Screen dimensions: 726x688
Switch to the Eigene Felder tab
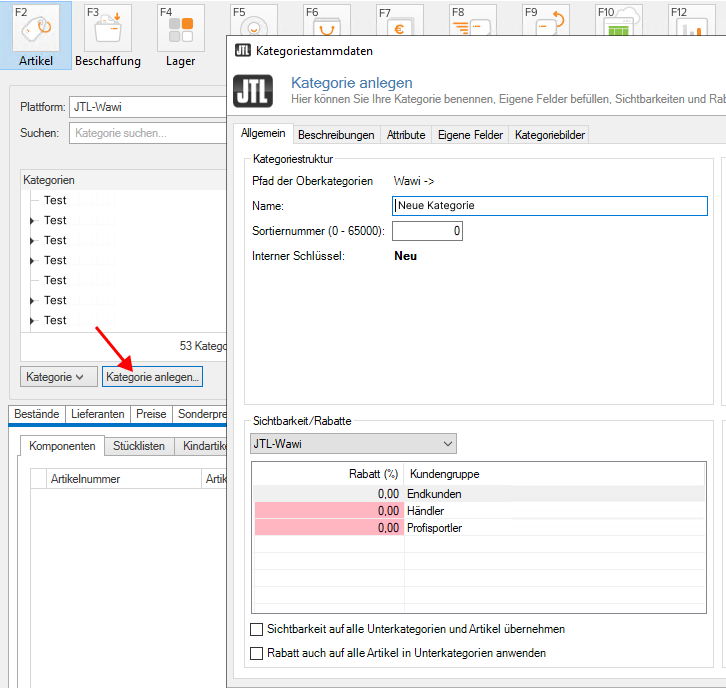(470, 135)
